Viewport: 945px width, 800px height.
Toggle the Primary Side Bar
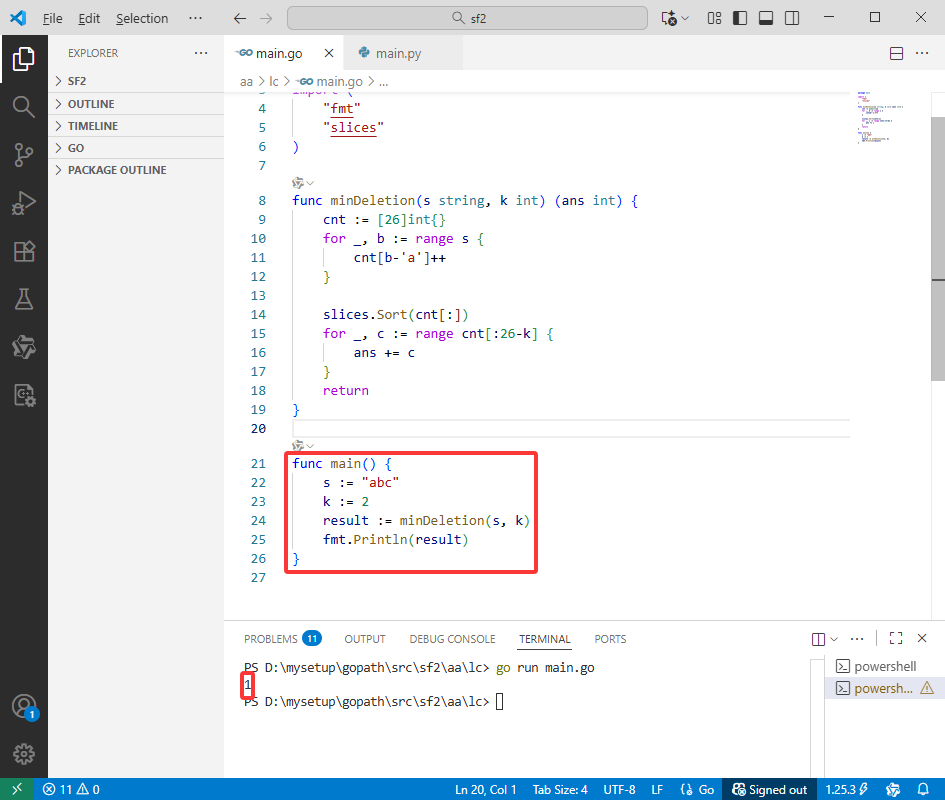740,18
